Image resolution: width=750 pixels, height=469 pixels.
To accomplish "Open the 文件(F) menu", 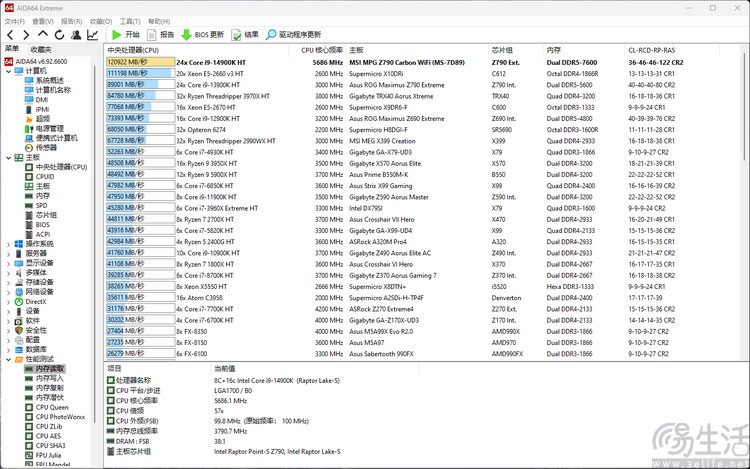I will click(15, 22).
